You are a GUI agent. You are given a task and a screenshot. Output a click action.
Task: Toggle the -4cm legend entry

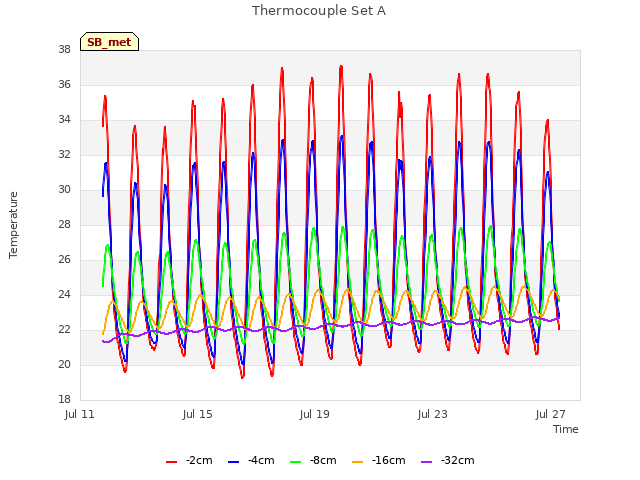pos(251,460)
